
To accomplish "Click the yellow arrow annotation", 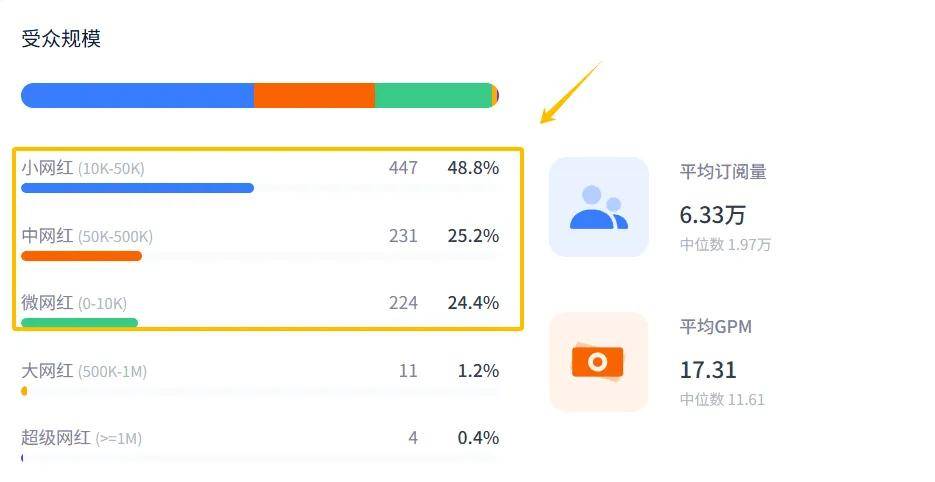I will pos(570,93).
